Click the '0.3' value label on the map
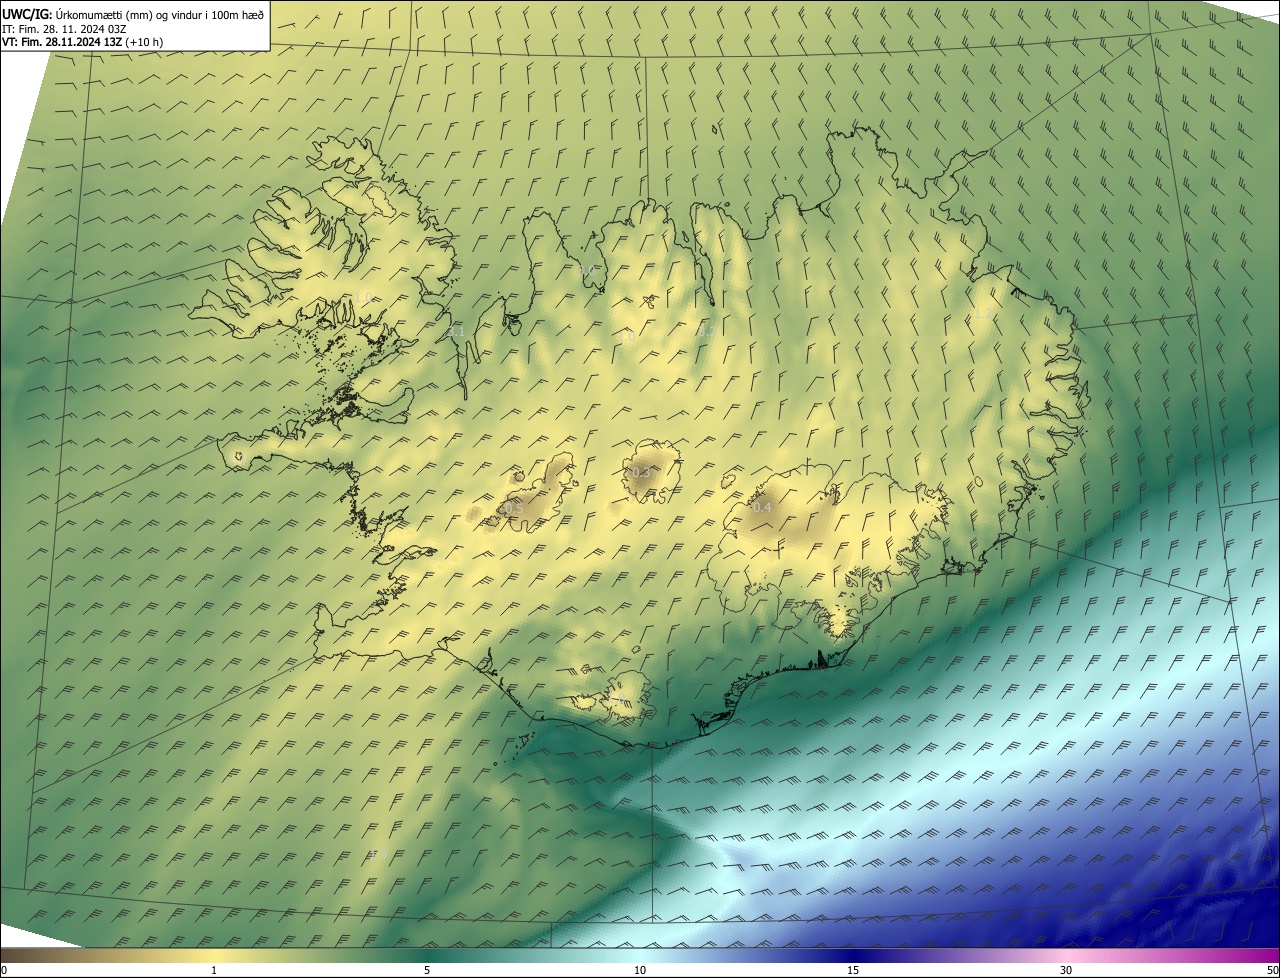Viewport: 1280px width, 978px height. [x=641, y=473]
